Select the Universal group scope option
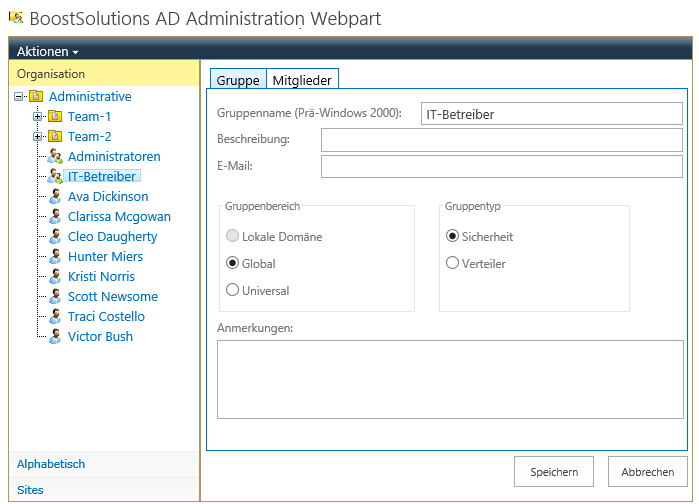Image resolution: width=699 pixels, height=504 pixels. click(x=232, y=290)
